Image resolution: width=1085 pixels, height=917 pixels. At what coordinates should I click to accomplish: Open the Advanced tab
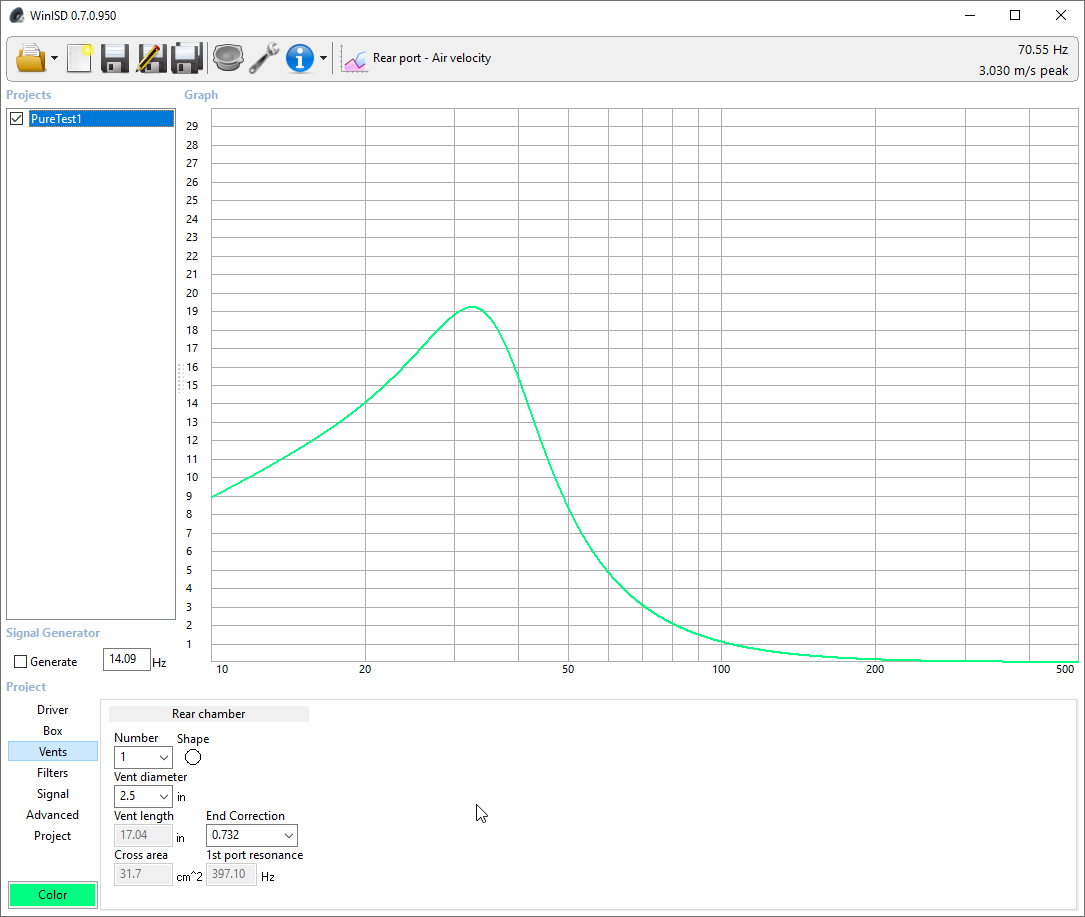[x=53, y=815]
